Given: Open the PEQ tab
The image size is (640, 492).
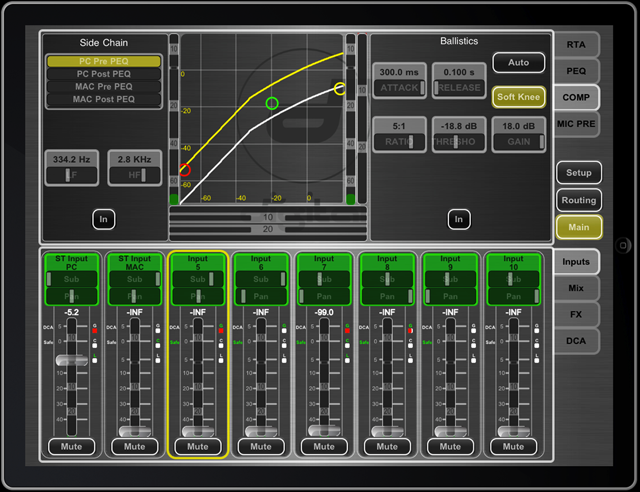Looking at the screenshot, I should click(576, 71).
